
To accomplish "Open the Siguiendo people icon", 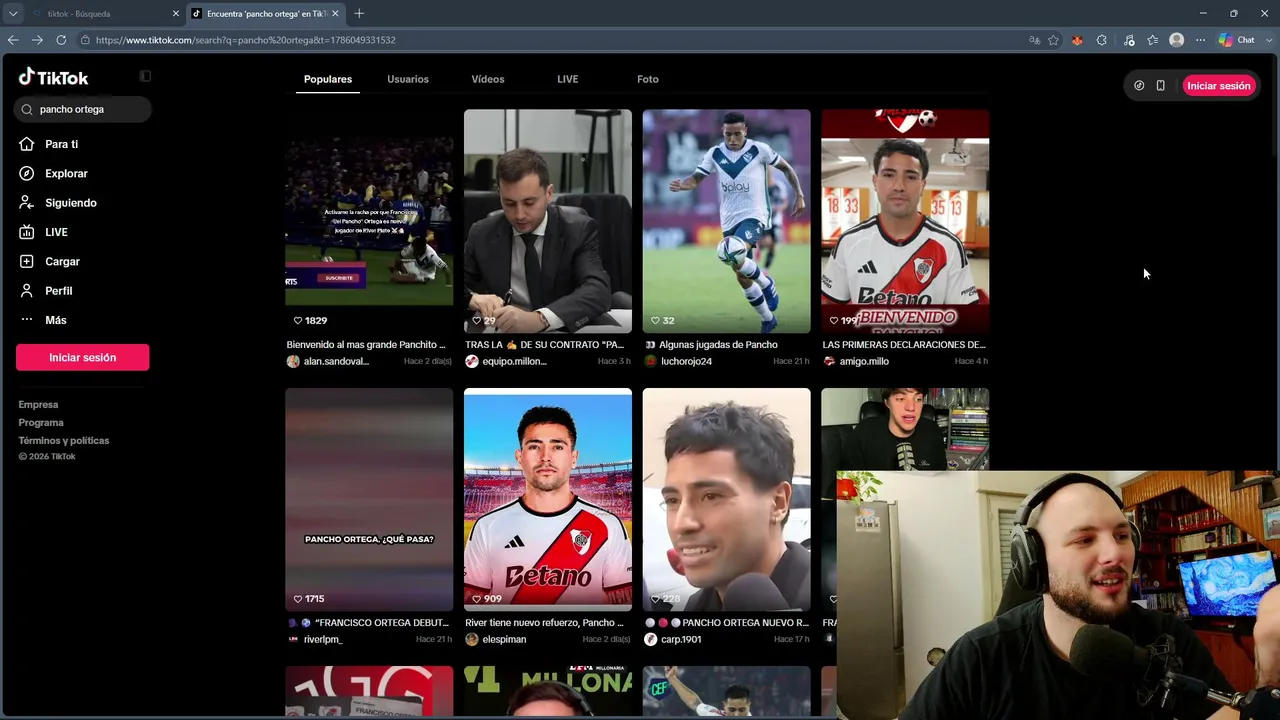I will [x=27, y=202].
